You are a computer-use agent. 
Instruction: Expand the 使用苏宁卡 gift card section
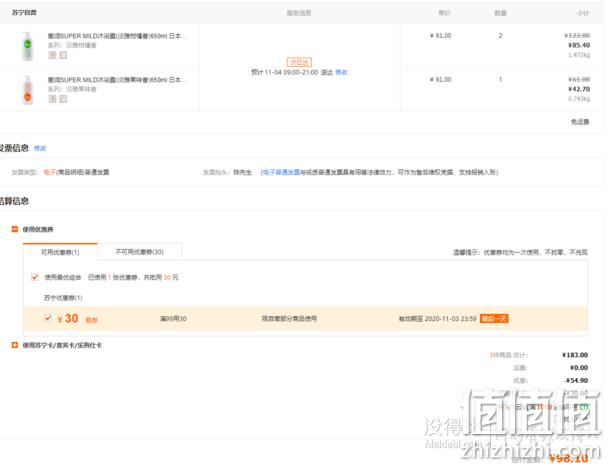click(x=15, y=345)
